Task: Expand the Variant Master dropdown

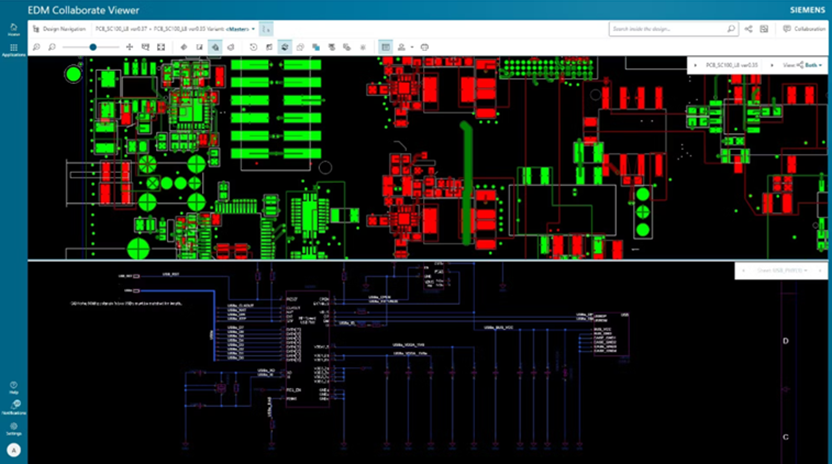Action: coord(253,30)
